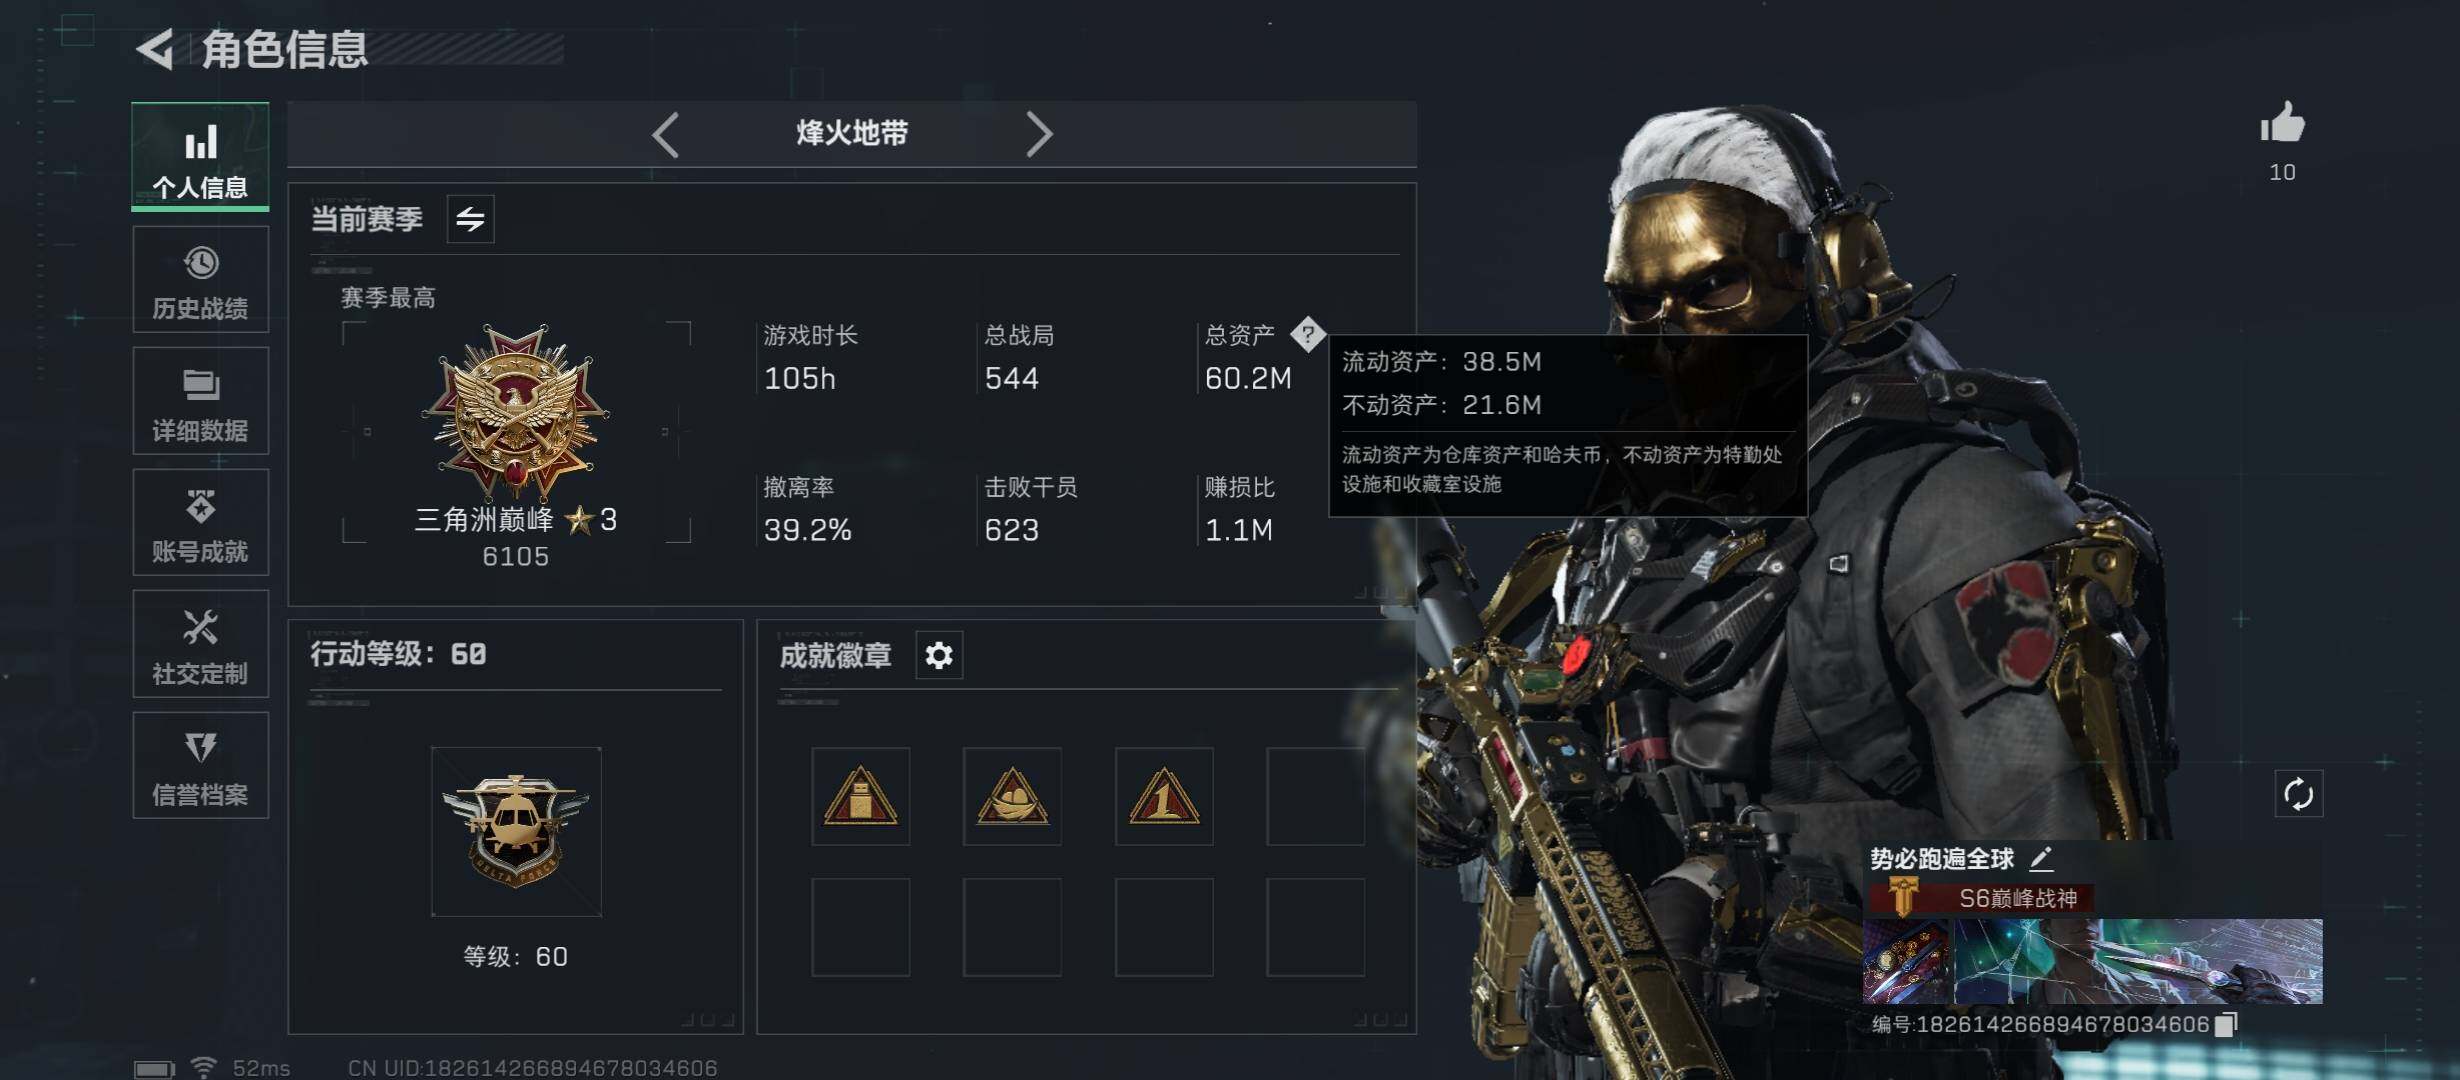Image resolution: width=2460 pixels, height=1080 pixels.
Task: Click the thumbs-up like icon
Action: 2282,124
